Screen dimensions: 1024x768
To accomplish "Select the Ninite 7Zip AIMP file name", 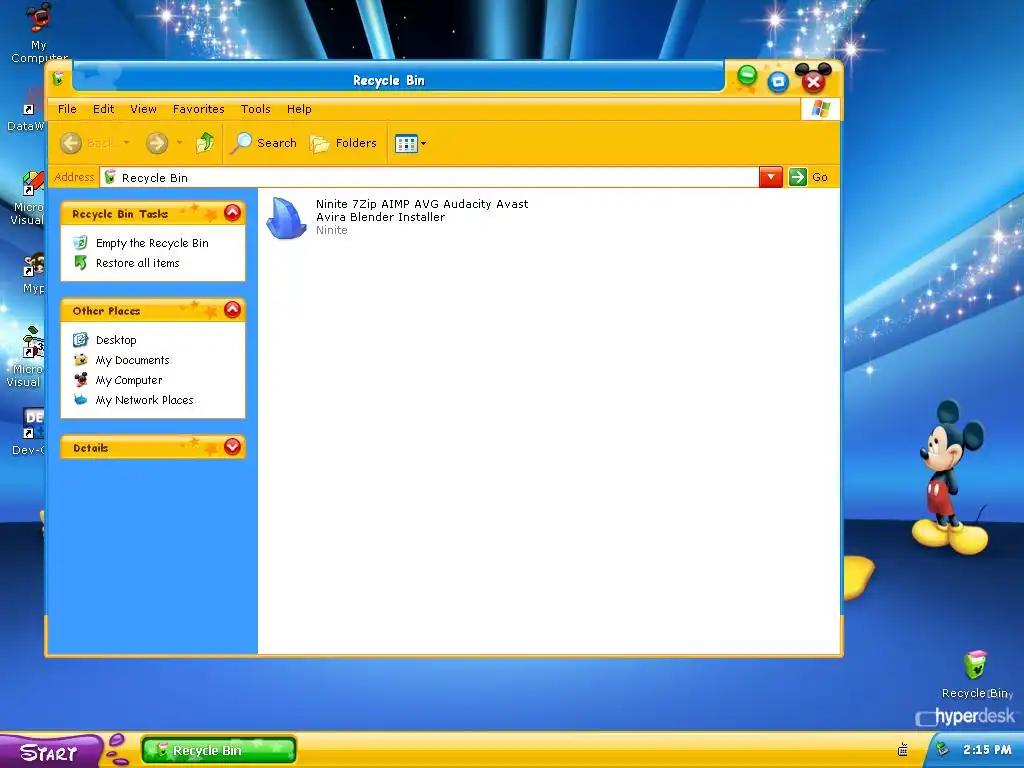I will pyautogui.click(x=422, y=210).
